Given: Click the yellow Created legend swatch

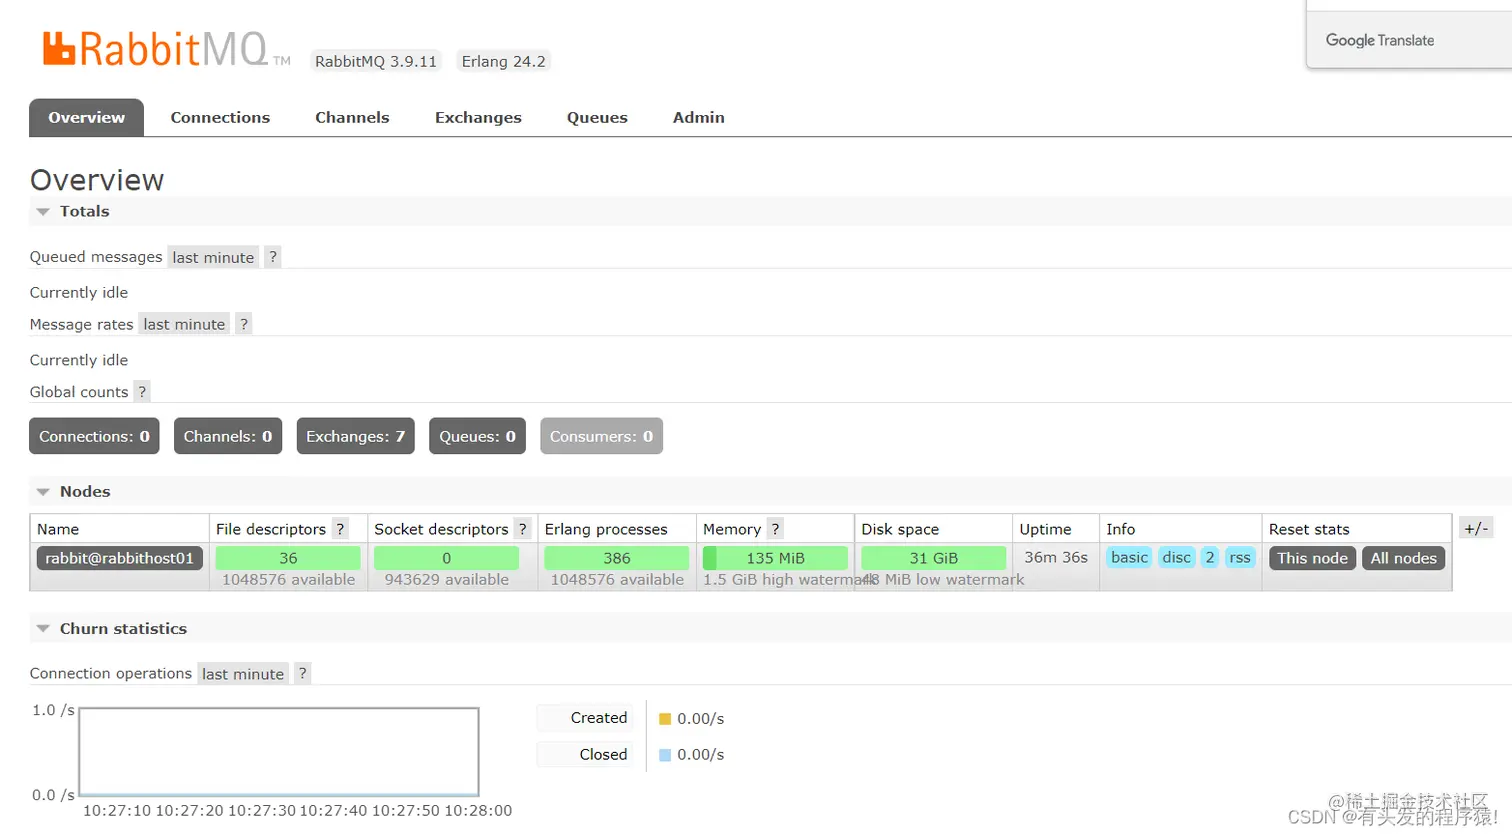Looking at the screenshot, I should coord(665,719).
